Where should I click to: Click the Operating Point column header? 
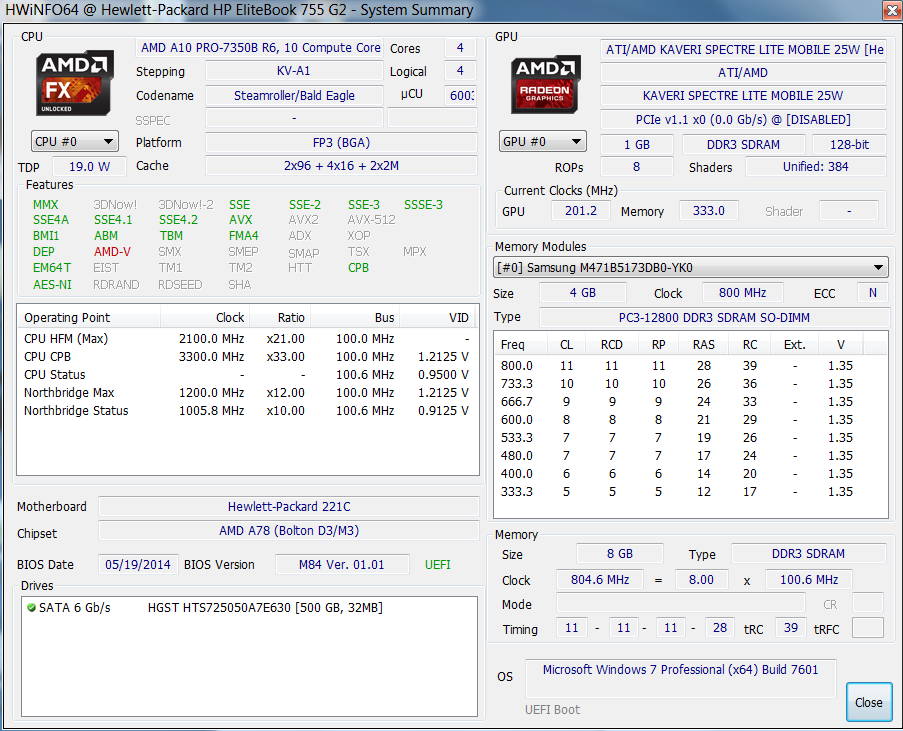[89, 317]
